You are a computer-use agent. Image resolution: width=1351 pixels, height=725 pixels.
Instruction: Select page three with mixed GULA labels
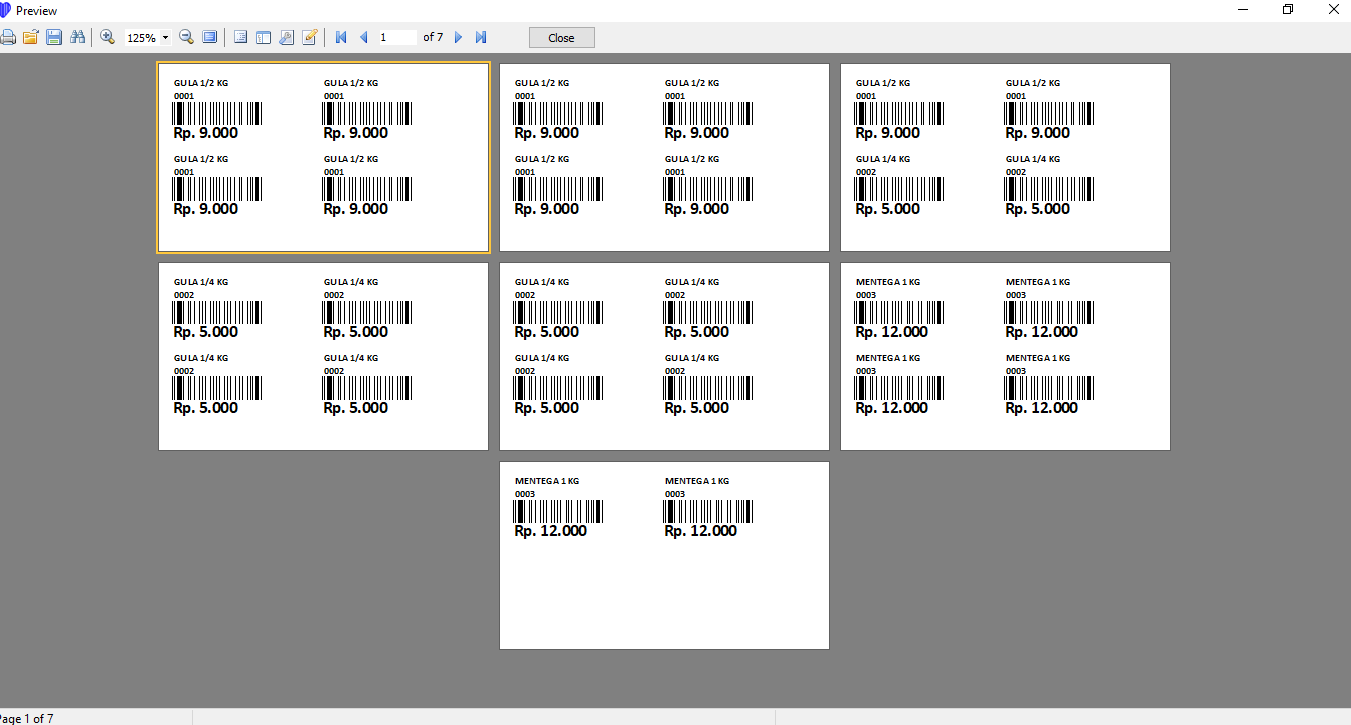(x=1005, y=158)
